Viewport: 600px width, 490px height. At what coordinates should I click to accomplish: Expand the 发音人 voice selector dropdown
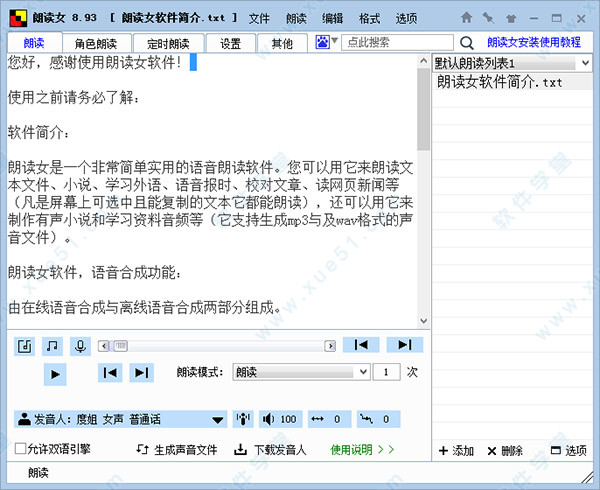pyautogui.click(x=217, y=419)
